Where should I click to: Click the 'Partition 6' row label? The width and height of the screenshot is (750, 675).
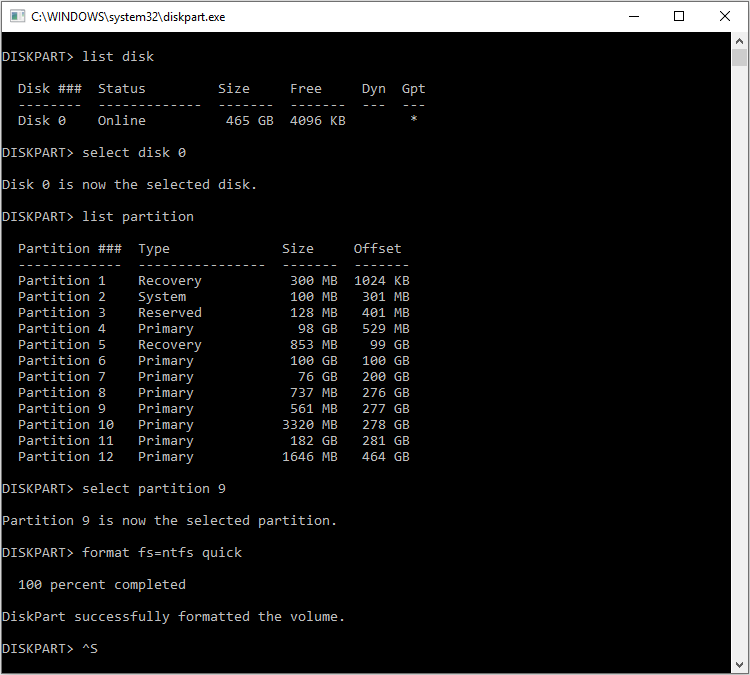click(x=62, y=361)
